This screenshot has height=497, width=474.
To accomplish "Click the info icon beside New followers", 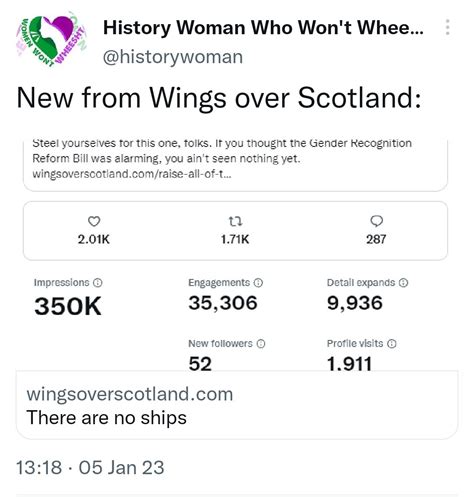I will [261, 344].
